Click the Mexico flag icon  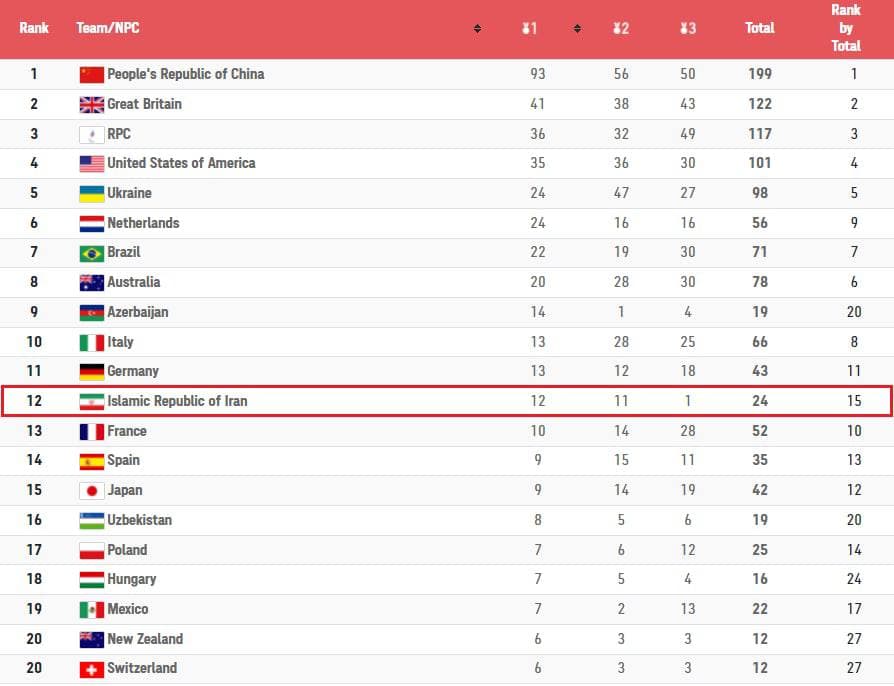[x=92, y=610]
